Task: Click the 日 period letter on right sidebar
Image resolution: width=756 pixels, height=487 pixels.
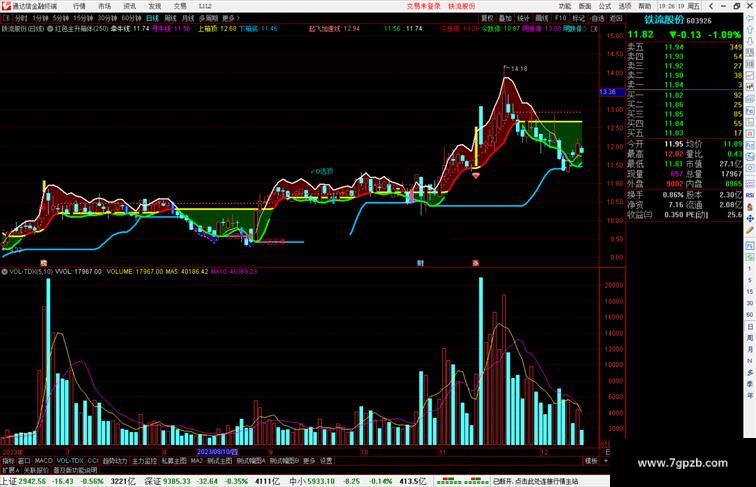Action: coord(750,327)
